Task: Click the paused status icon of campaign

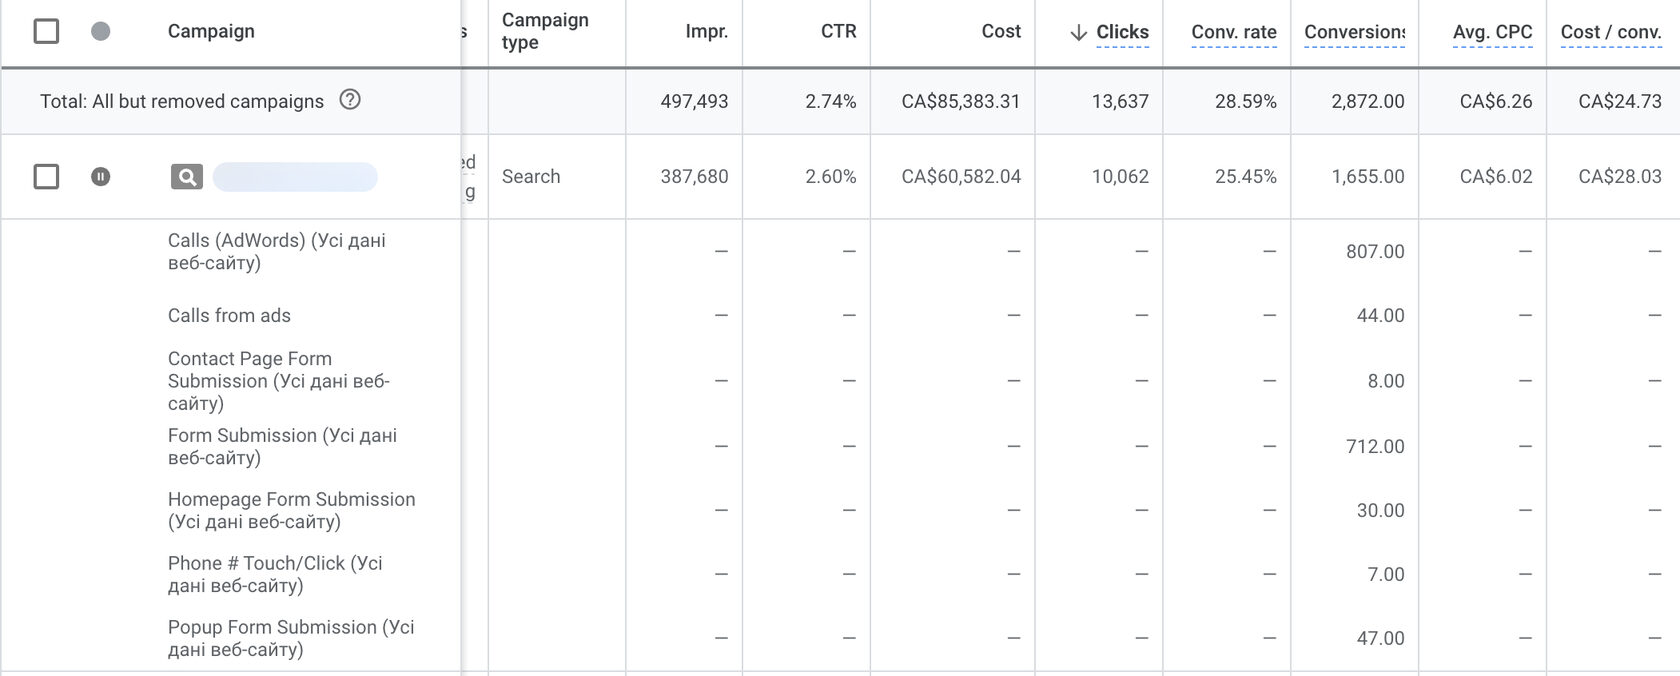Action: tap(100, 177)
